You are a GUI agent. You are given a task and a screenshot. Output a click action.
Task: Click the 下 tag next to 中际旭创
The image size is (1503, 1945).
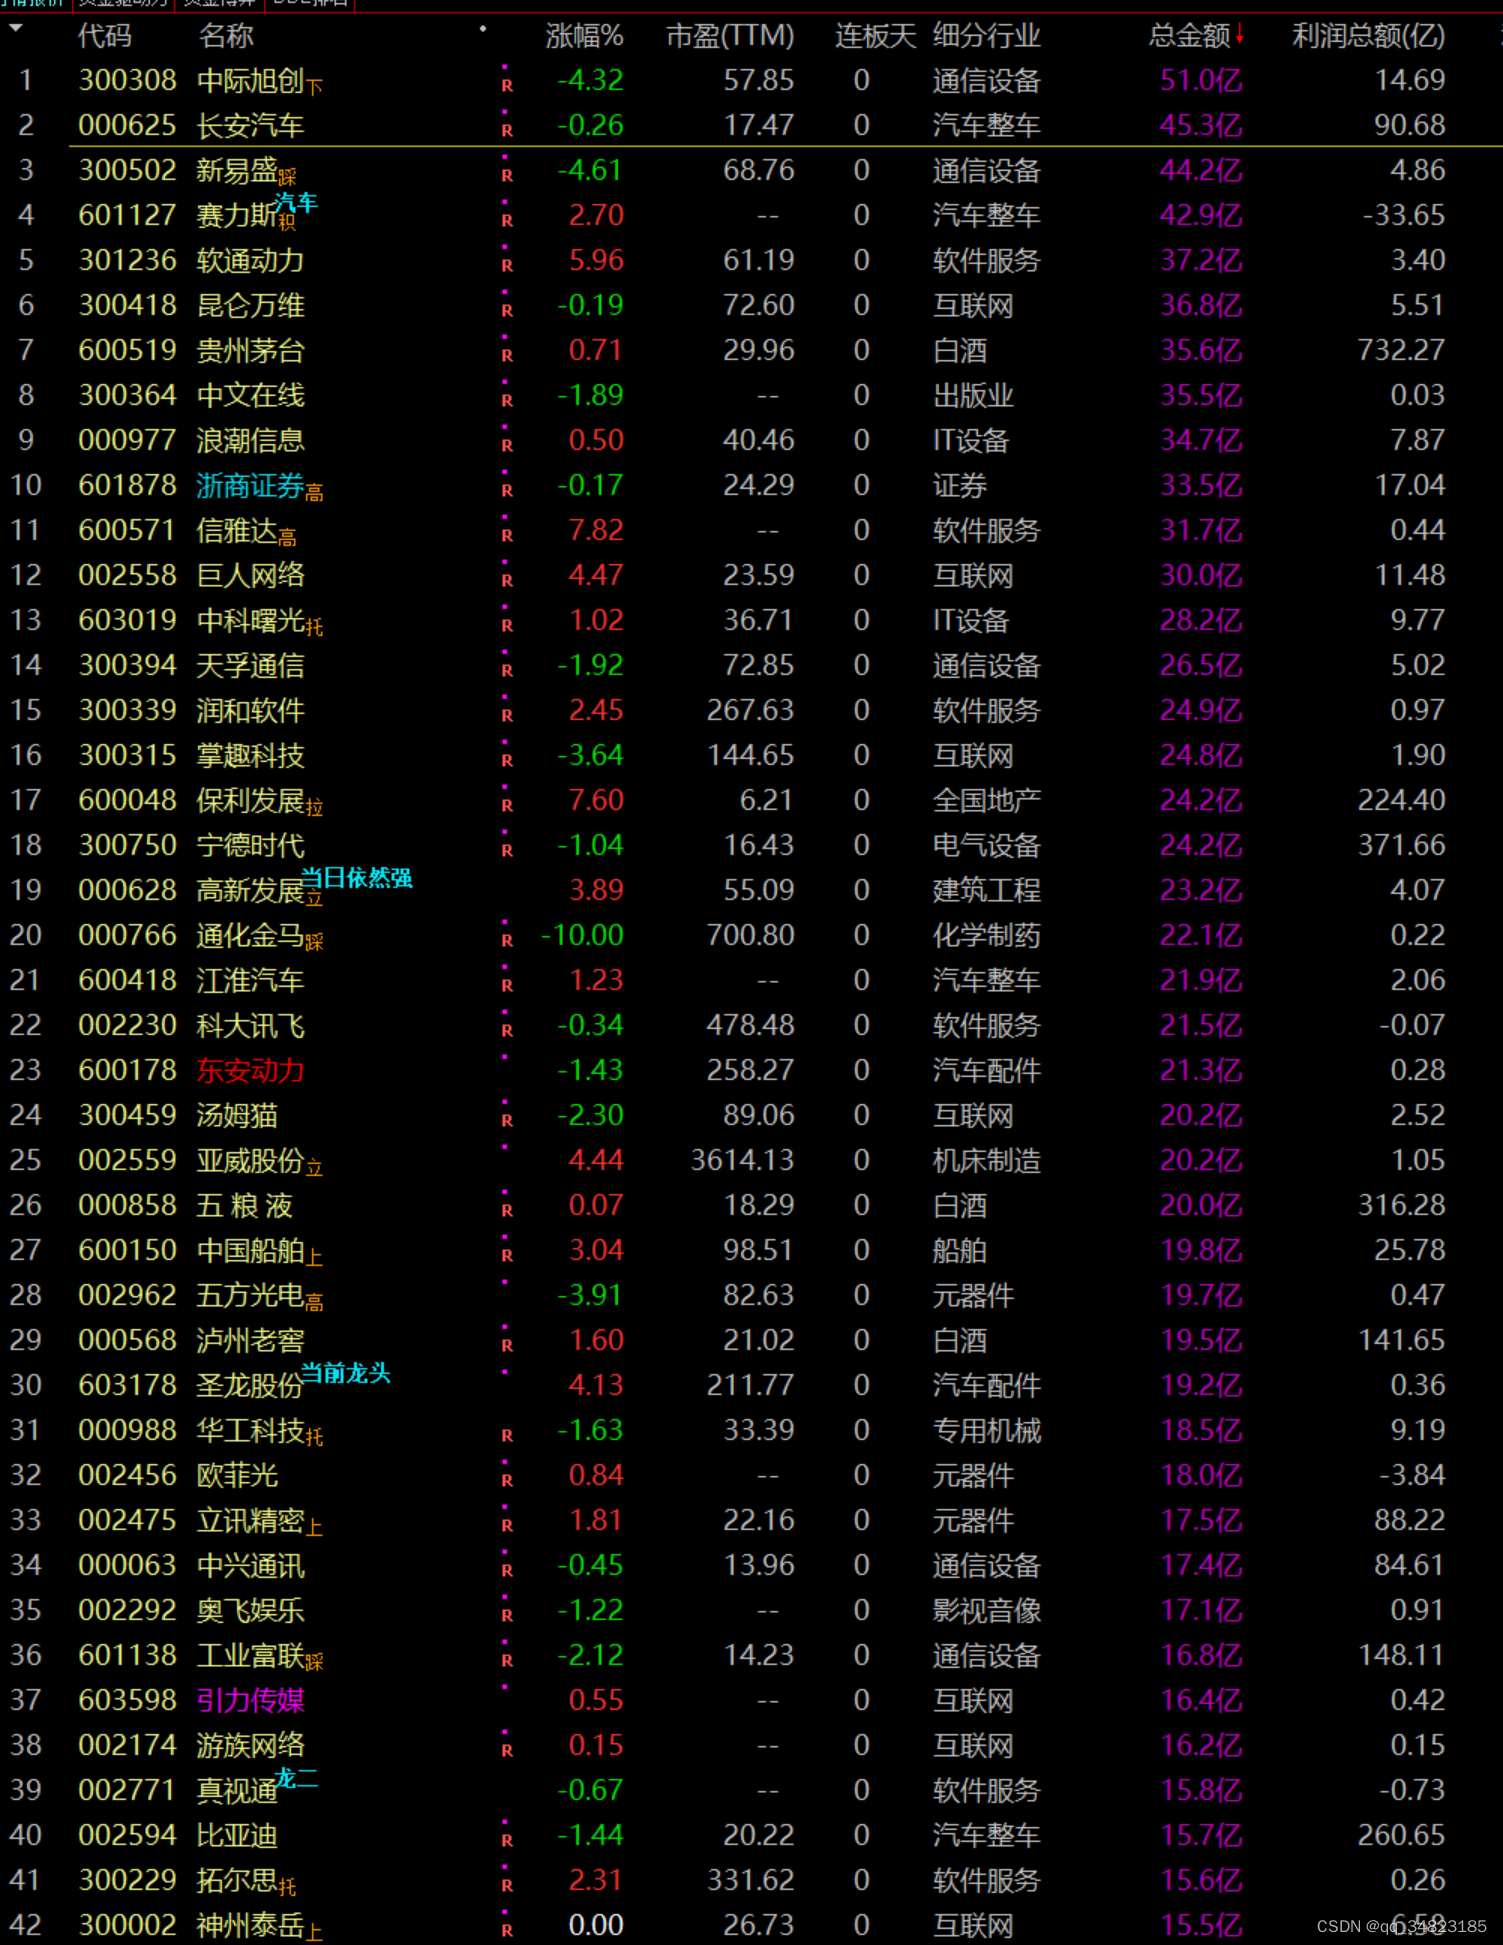click(314, 88)
